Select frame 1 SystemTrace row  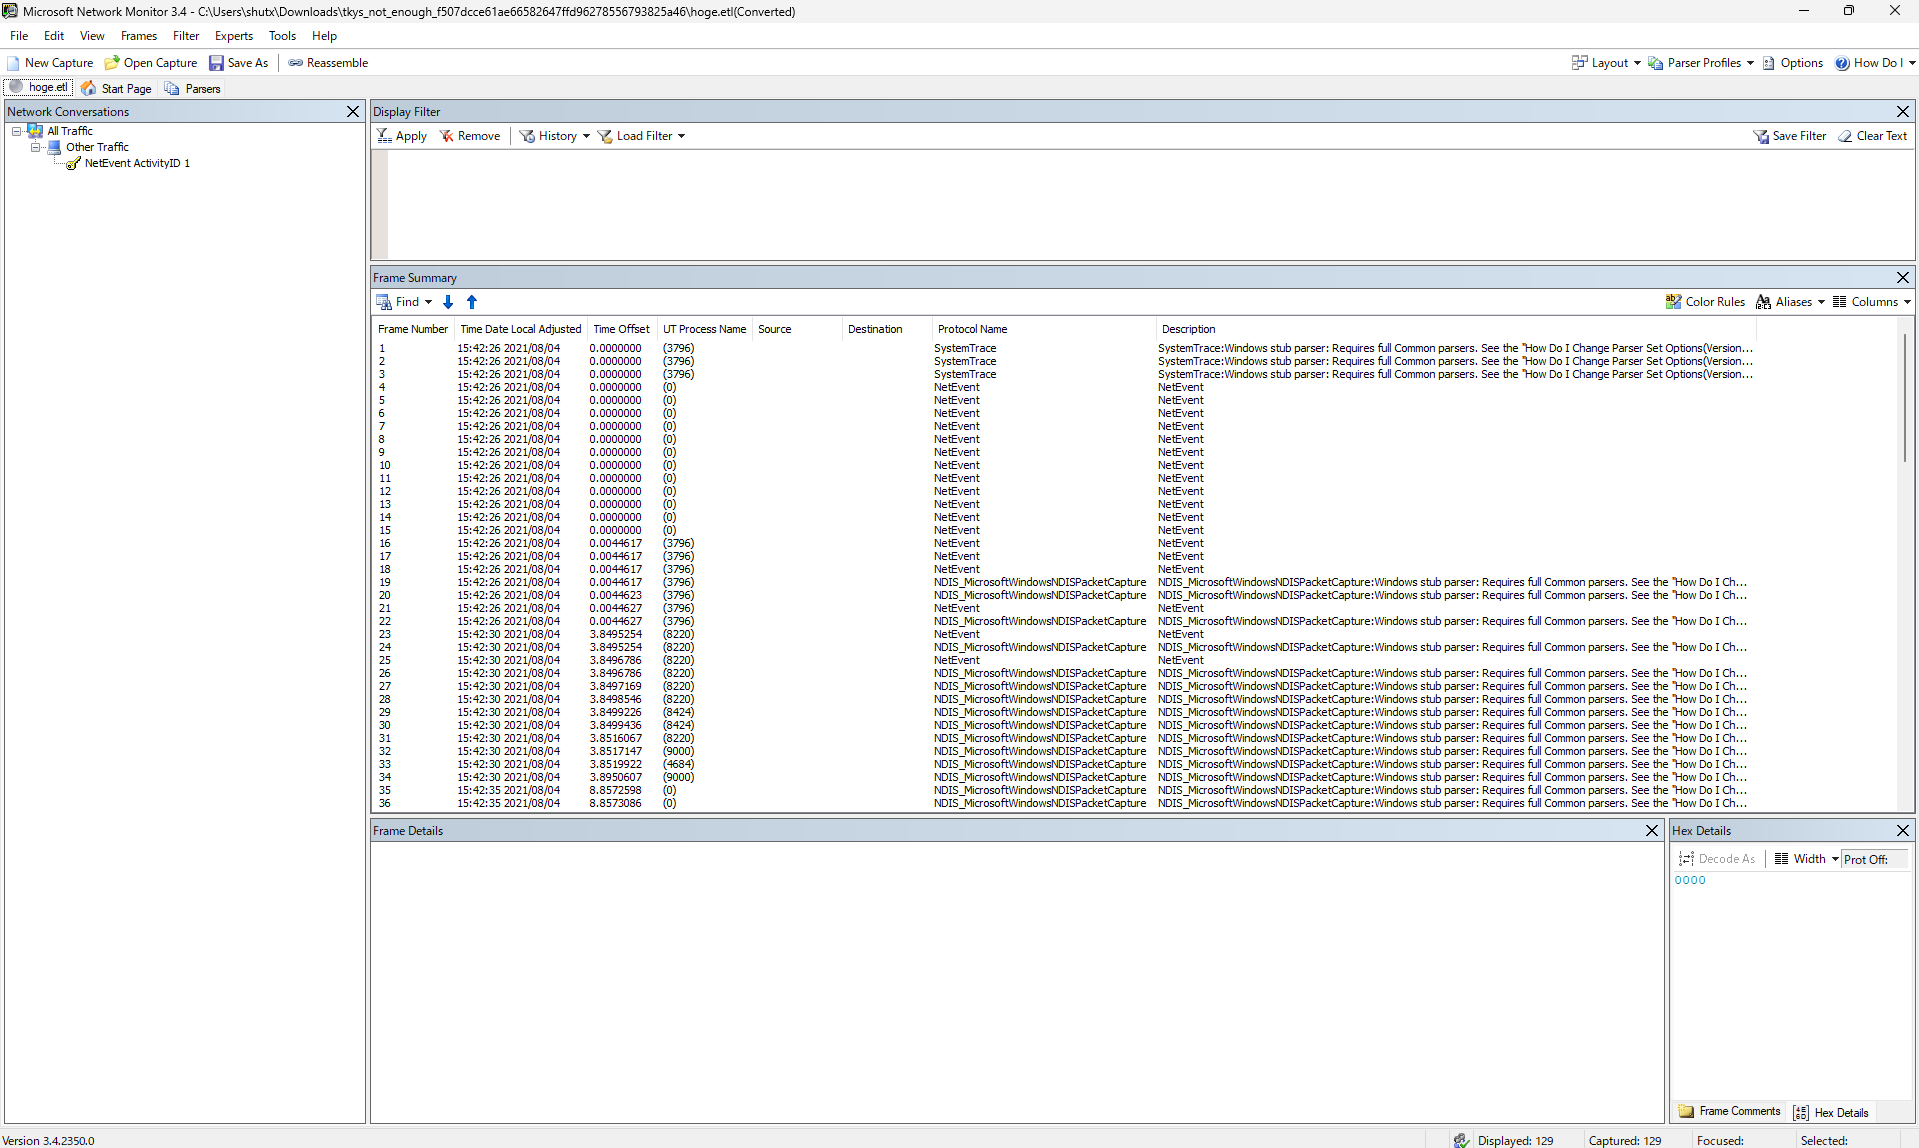[x=1065, y=349]
